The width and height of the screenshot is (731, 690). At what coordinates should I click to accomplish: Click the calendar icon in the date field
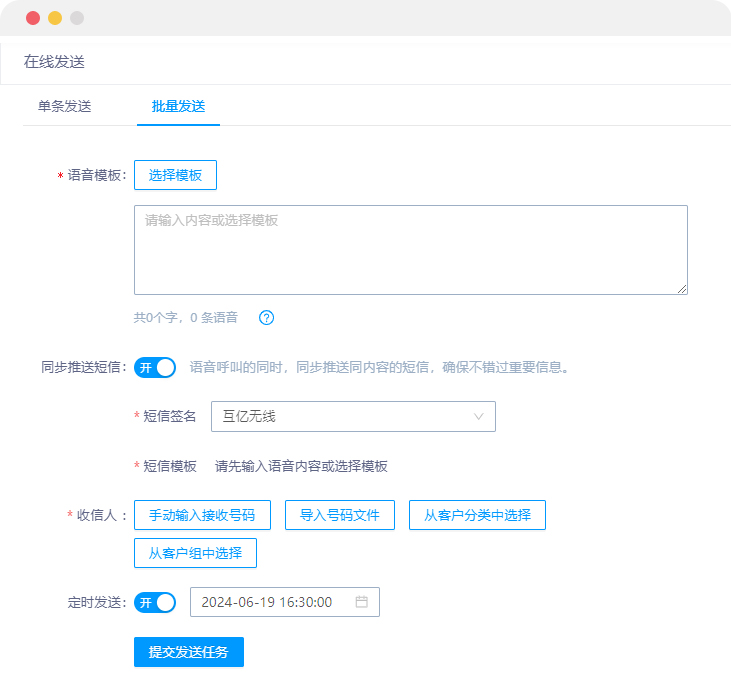pos(362,602)
